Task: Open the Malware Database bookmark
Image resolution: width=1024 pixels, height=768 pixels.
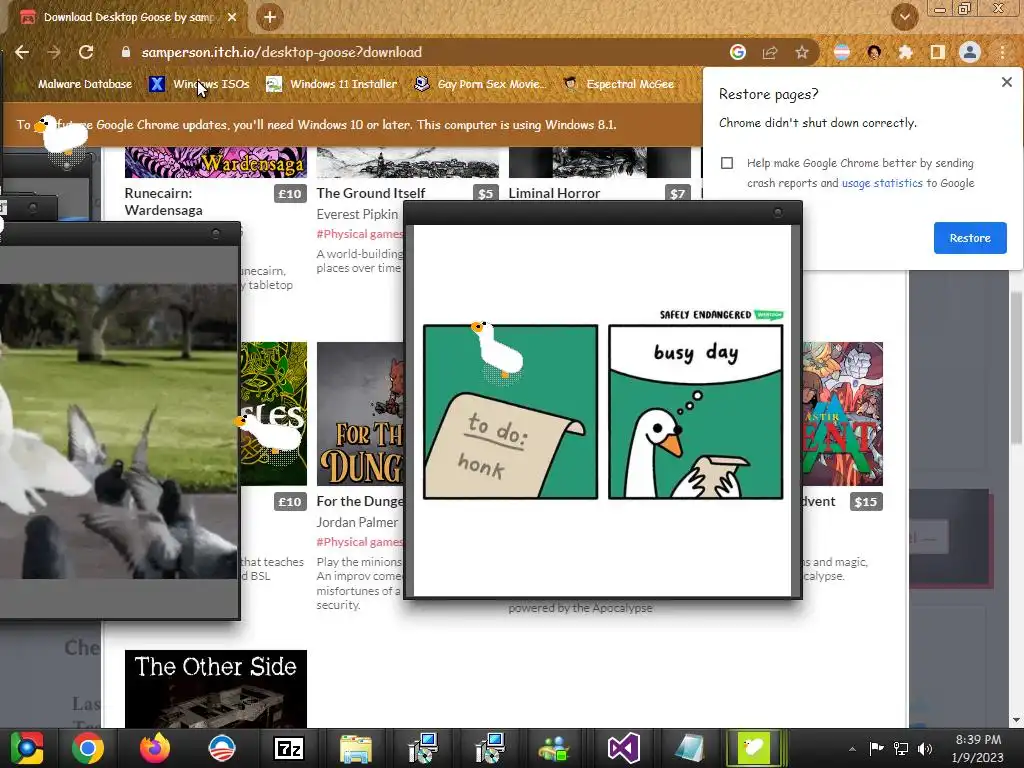Action: pos(85,84)
